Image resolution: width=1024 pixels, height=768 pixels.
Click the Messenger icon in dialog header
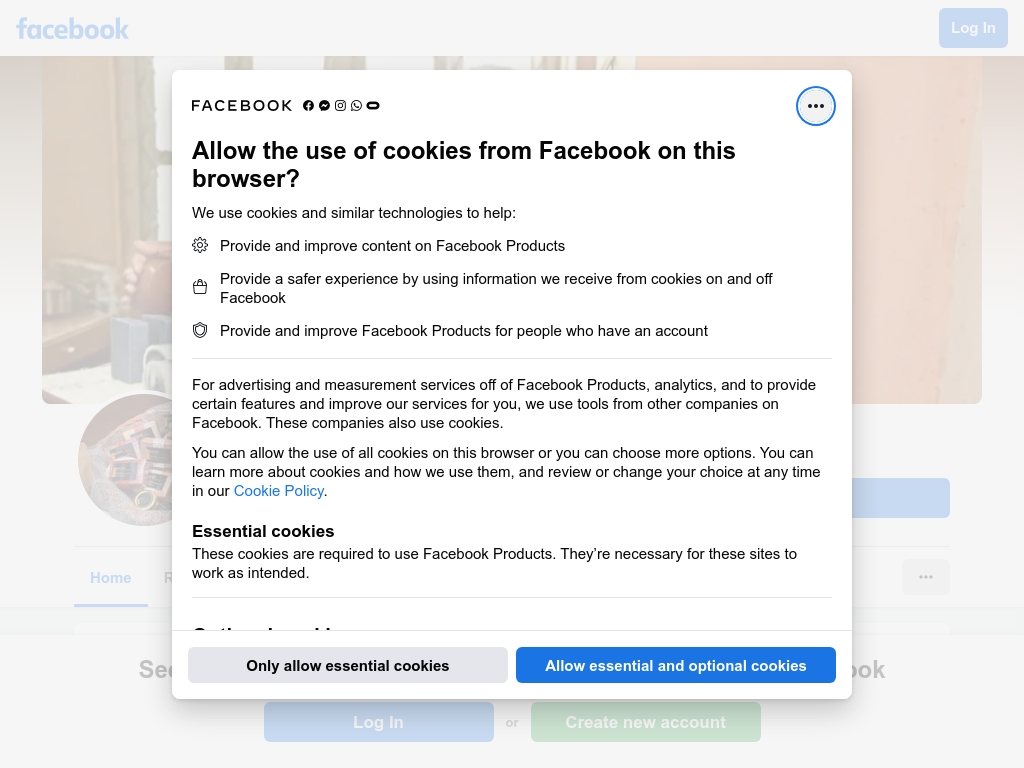tap(324, 106)
